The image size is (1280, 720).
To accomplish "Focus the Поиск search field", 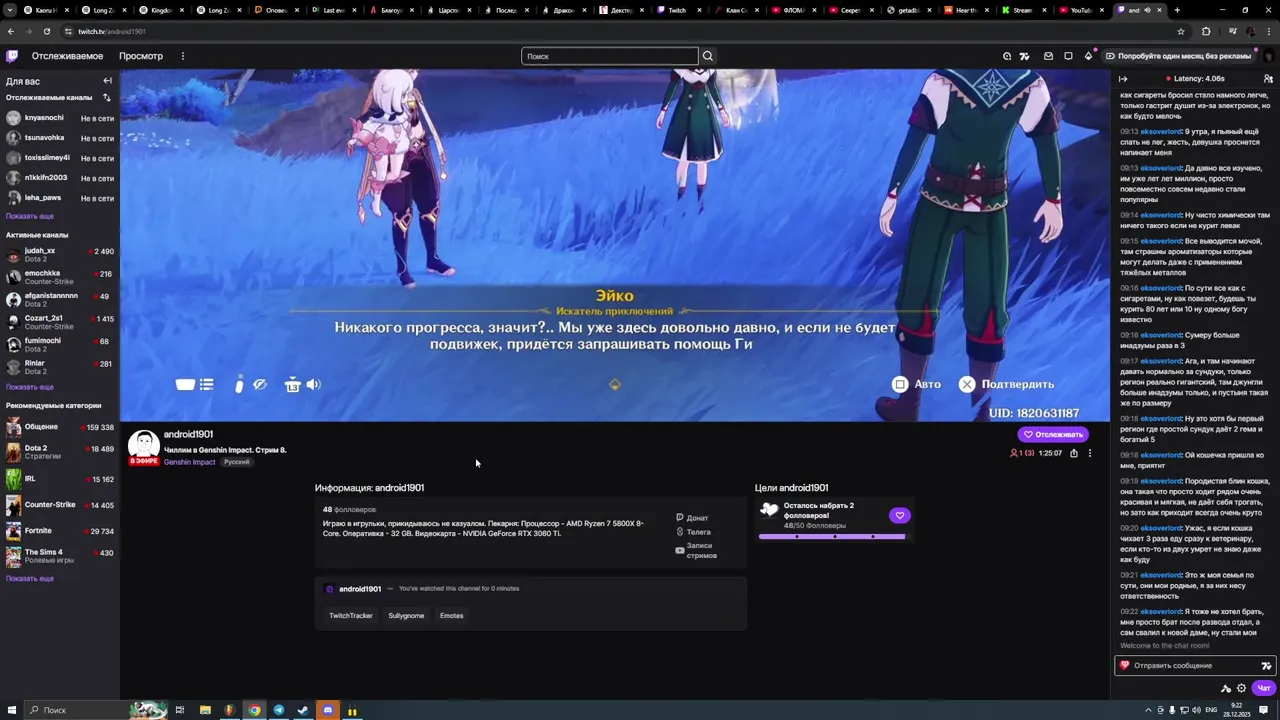I will pyautogui.click(x=609, y=56).
